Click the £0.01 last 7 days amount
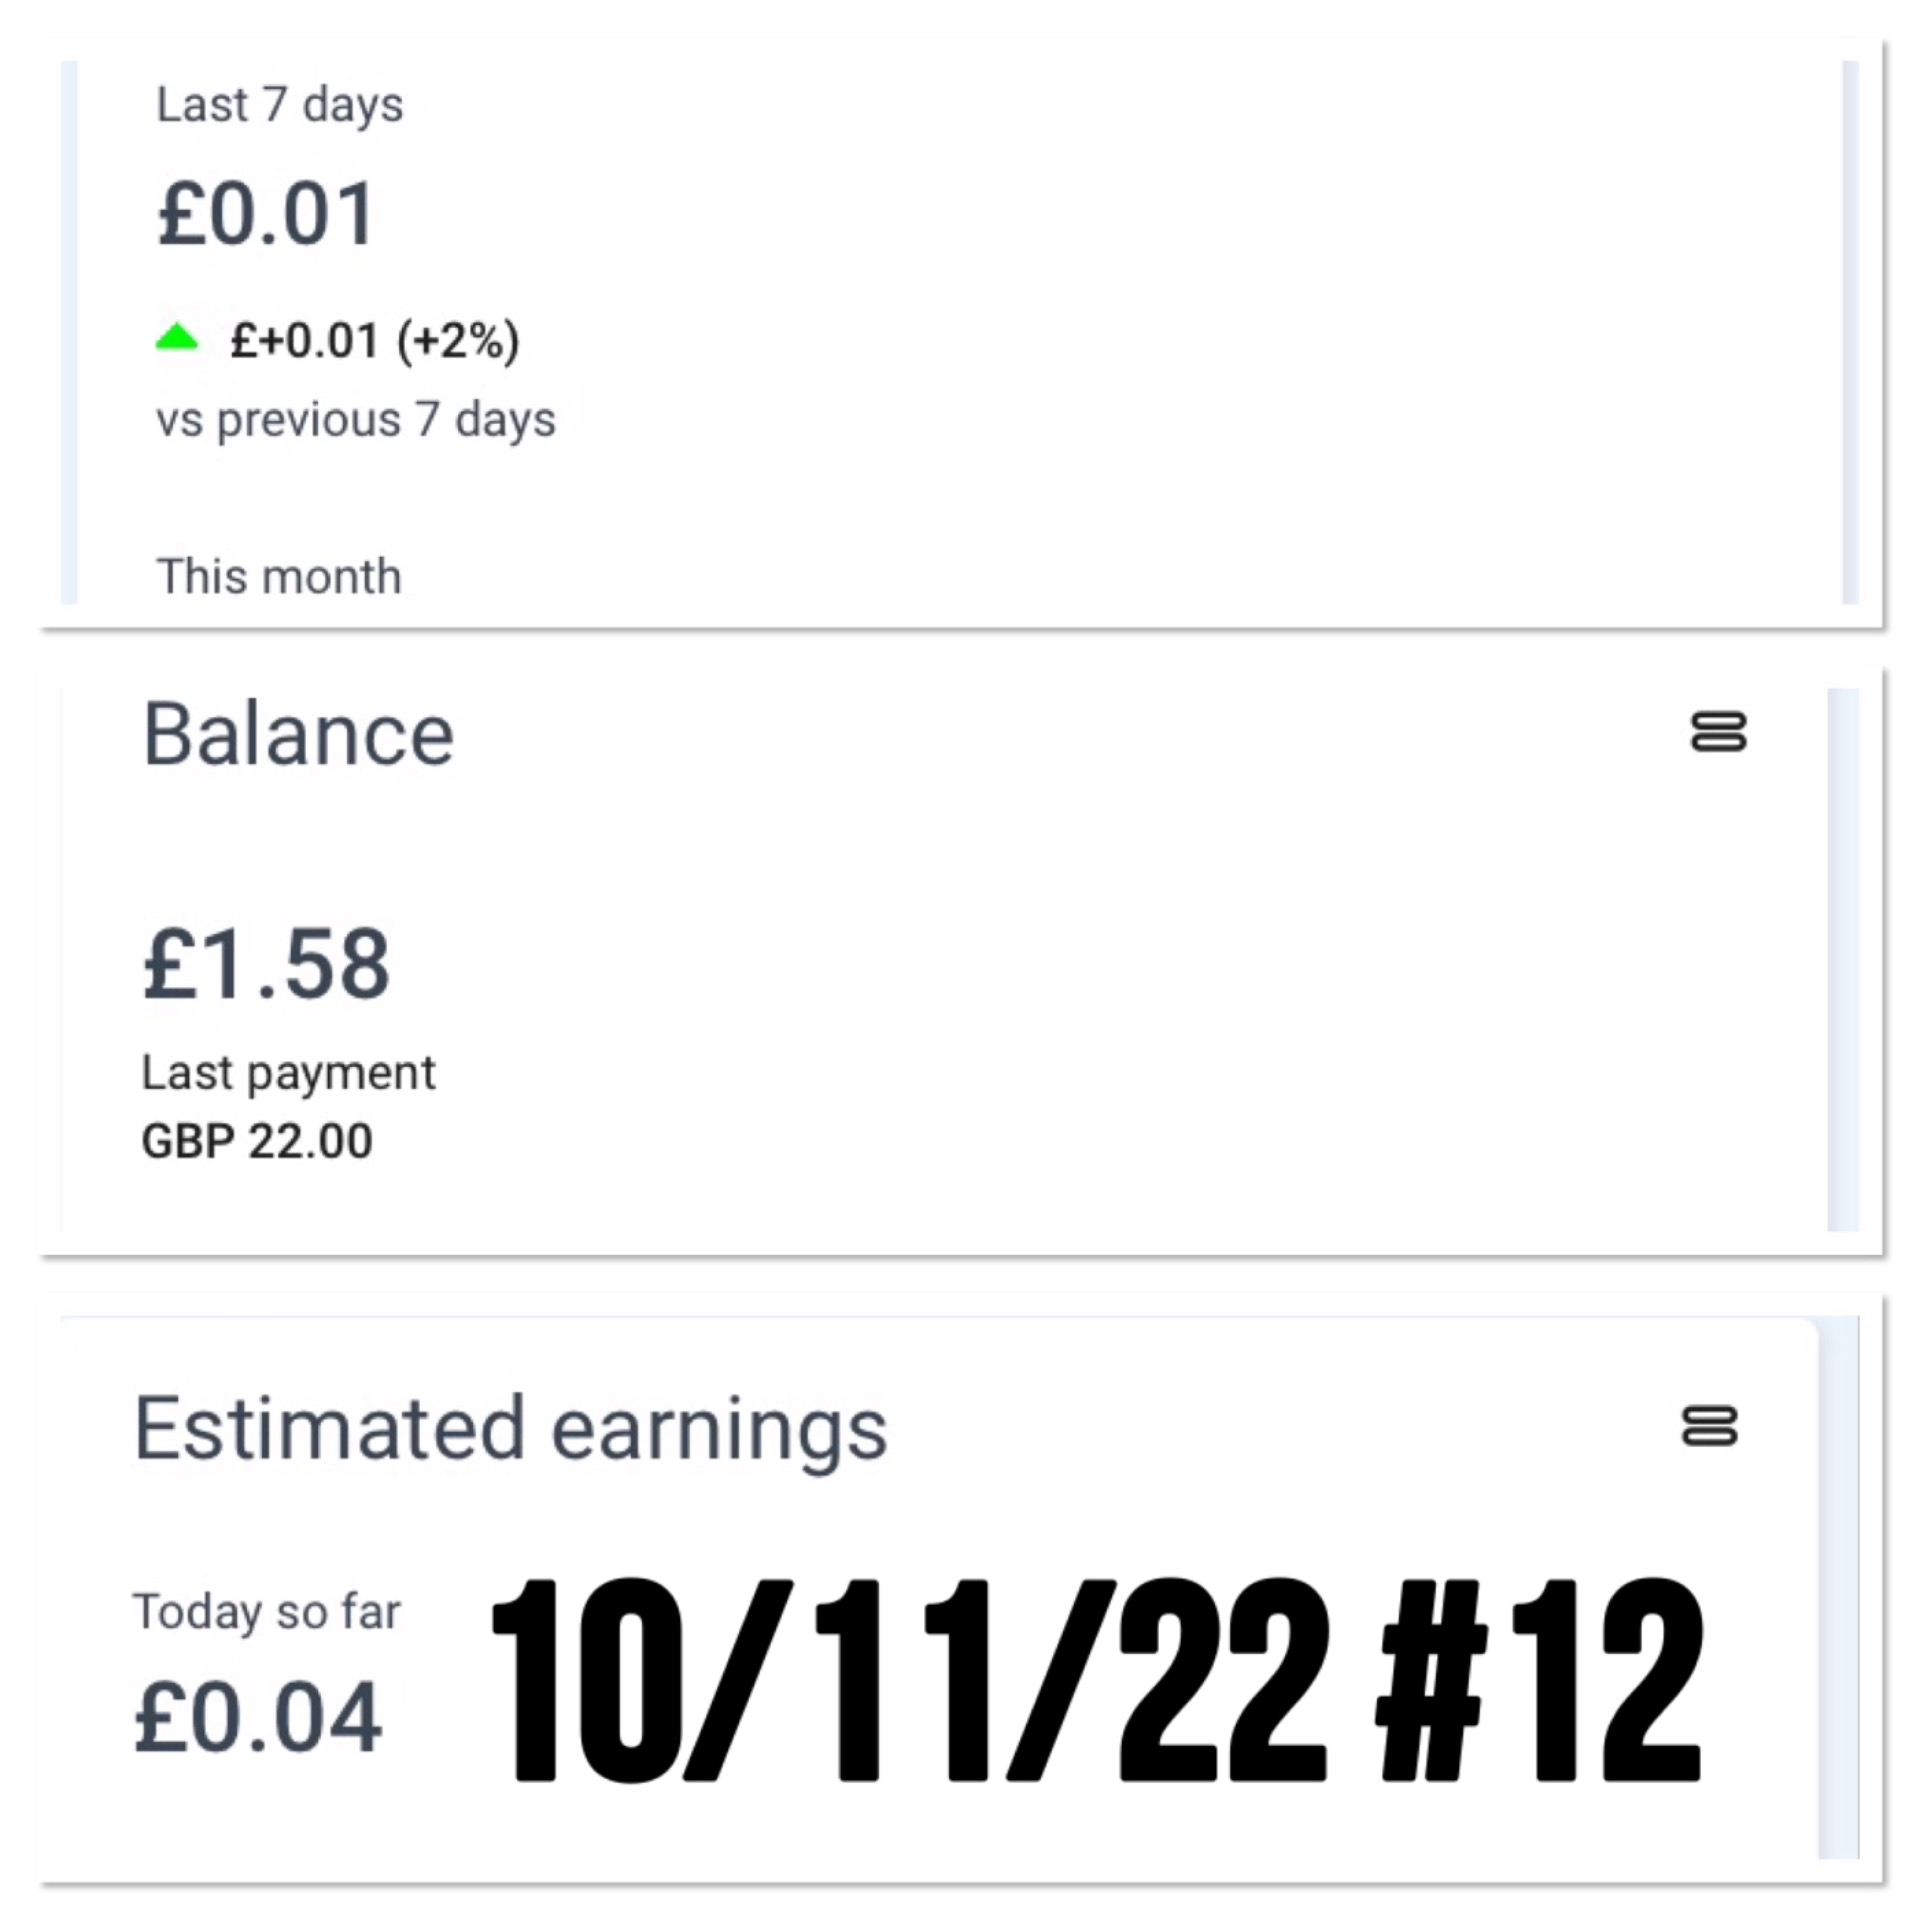The width and height of the screenshot is (1920, 1920). coord(266,214)
